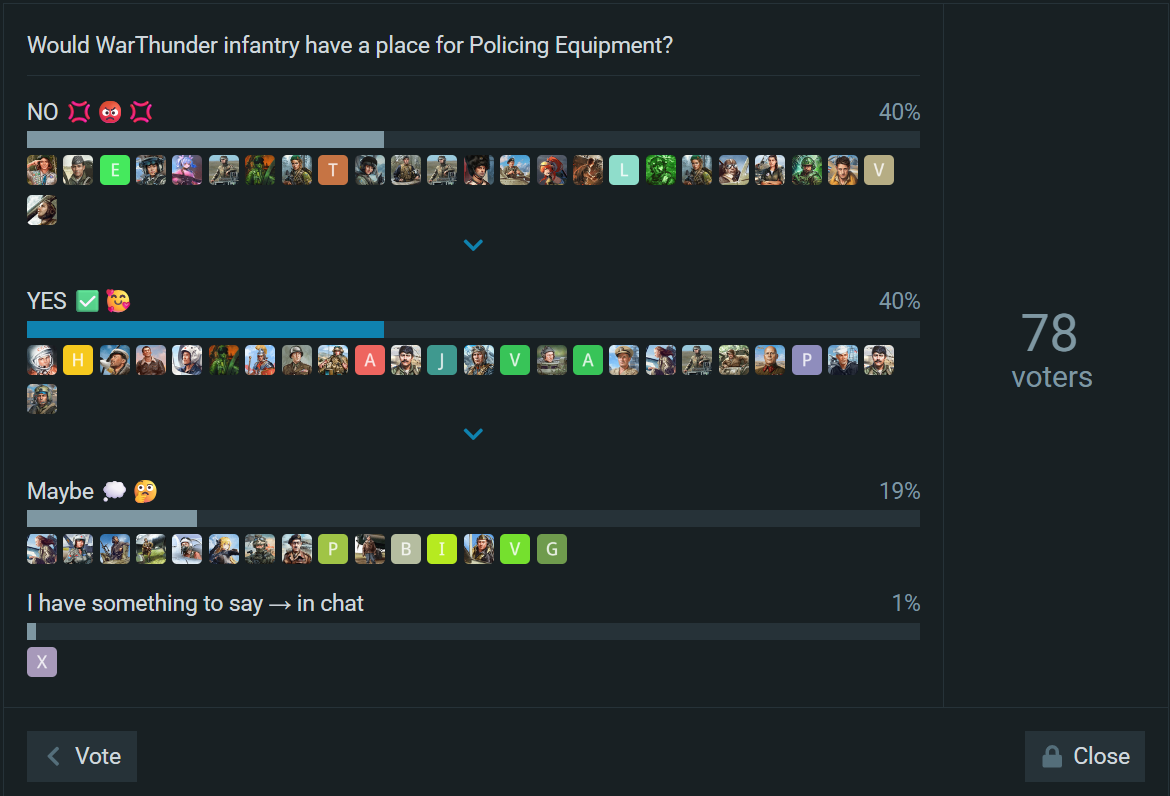The height and width of the screenshot is (796, 1170).
Task: Select the 'I have something to say' option
Action: tap(195, 603)
